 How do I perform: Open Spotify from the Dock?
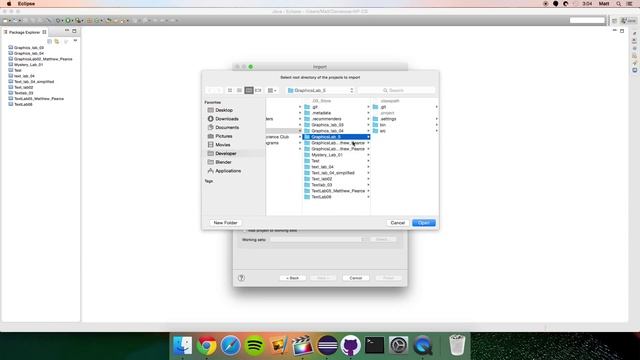coord(255,345)
